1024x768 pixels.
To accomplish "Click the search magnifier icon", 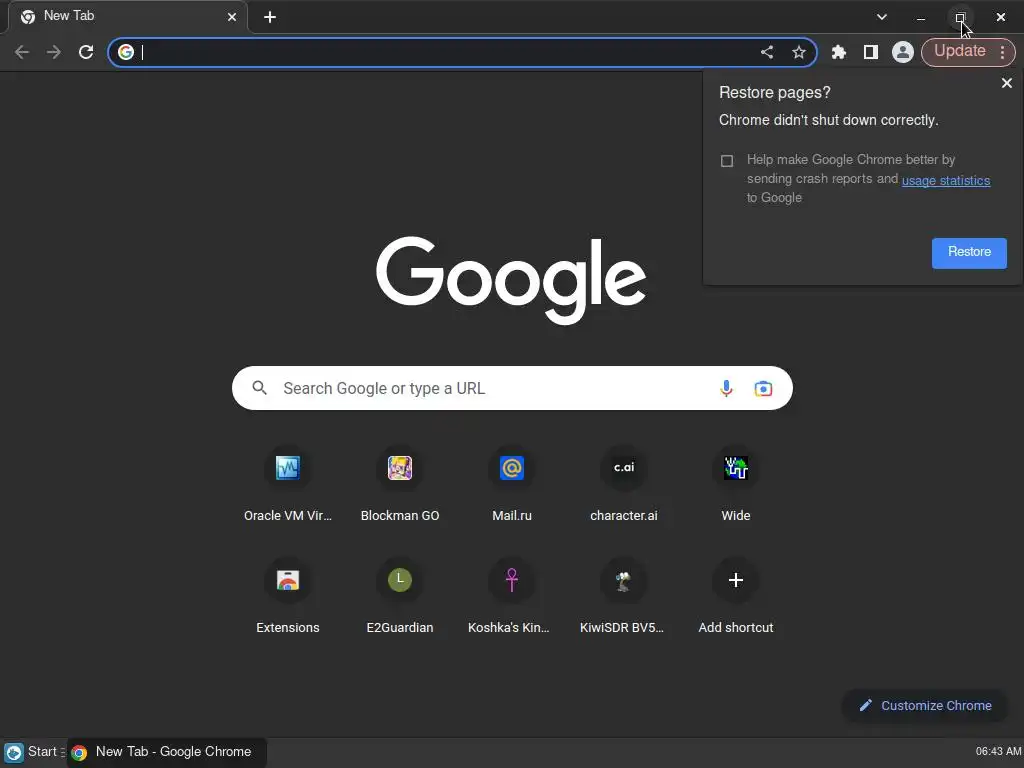I will [x=260, y=389].
